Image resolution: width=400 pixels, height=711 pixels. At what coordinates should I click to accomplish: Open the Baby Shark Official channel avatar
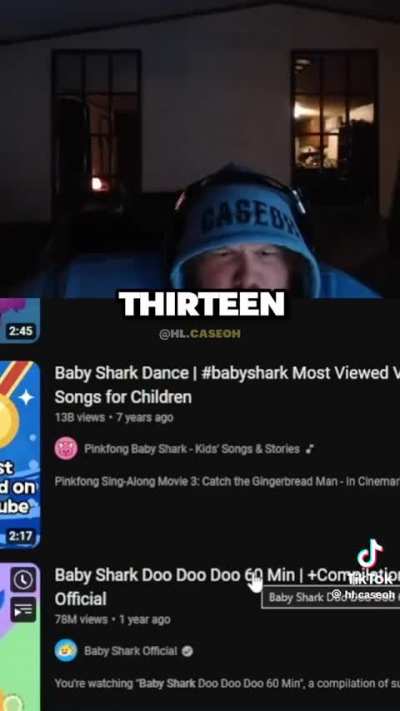(66, 650)
